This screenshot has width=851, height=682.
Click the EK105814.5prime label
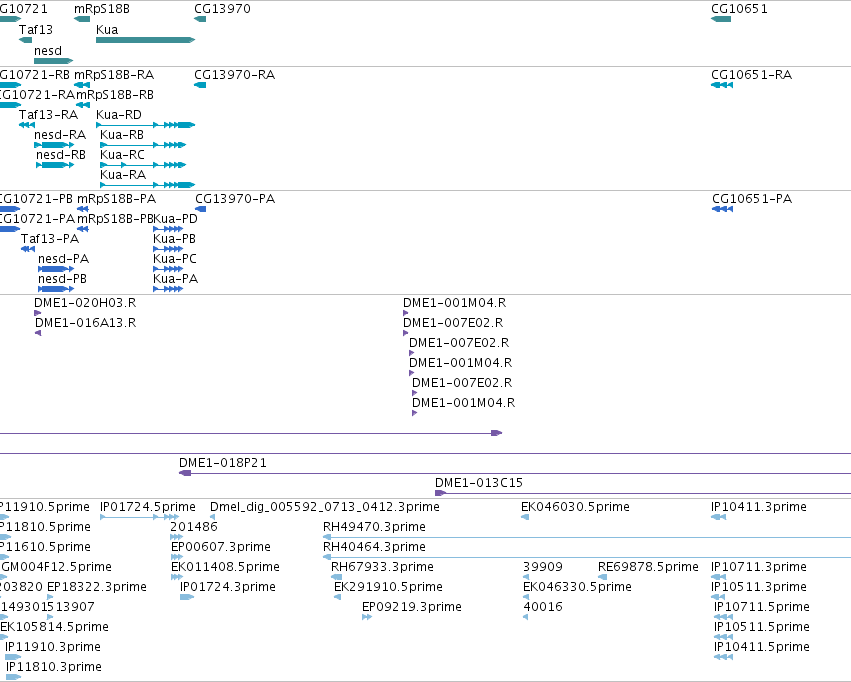(54, 628)
